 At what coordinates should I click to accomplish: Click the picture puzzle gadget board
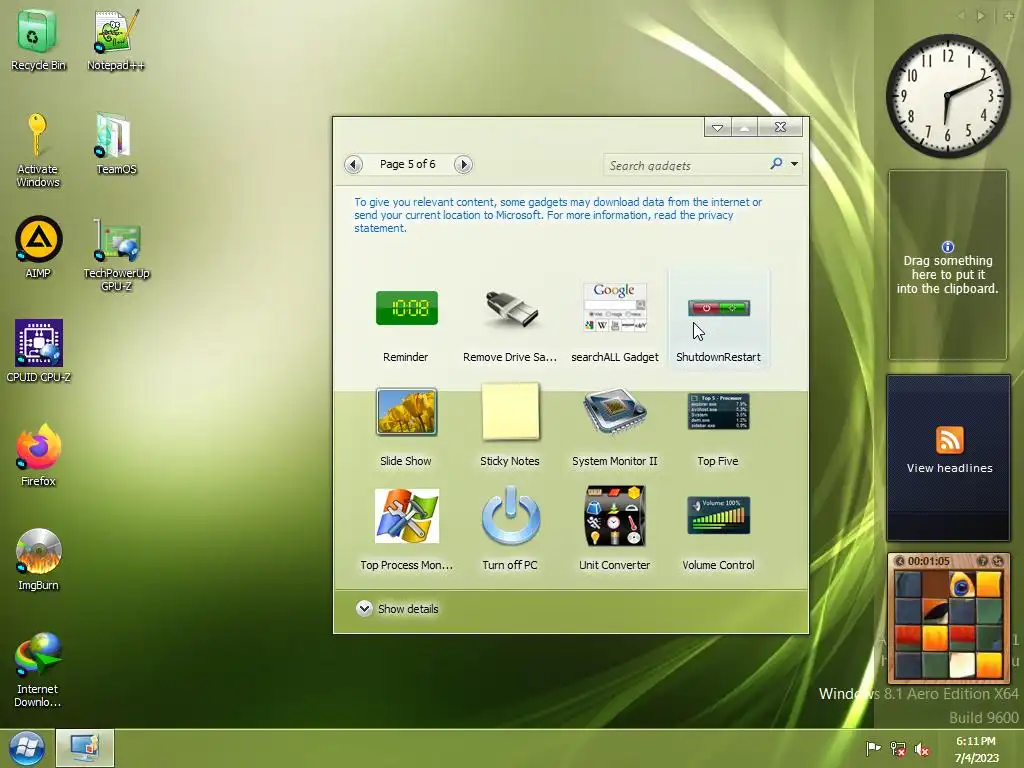click(948, 624)
